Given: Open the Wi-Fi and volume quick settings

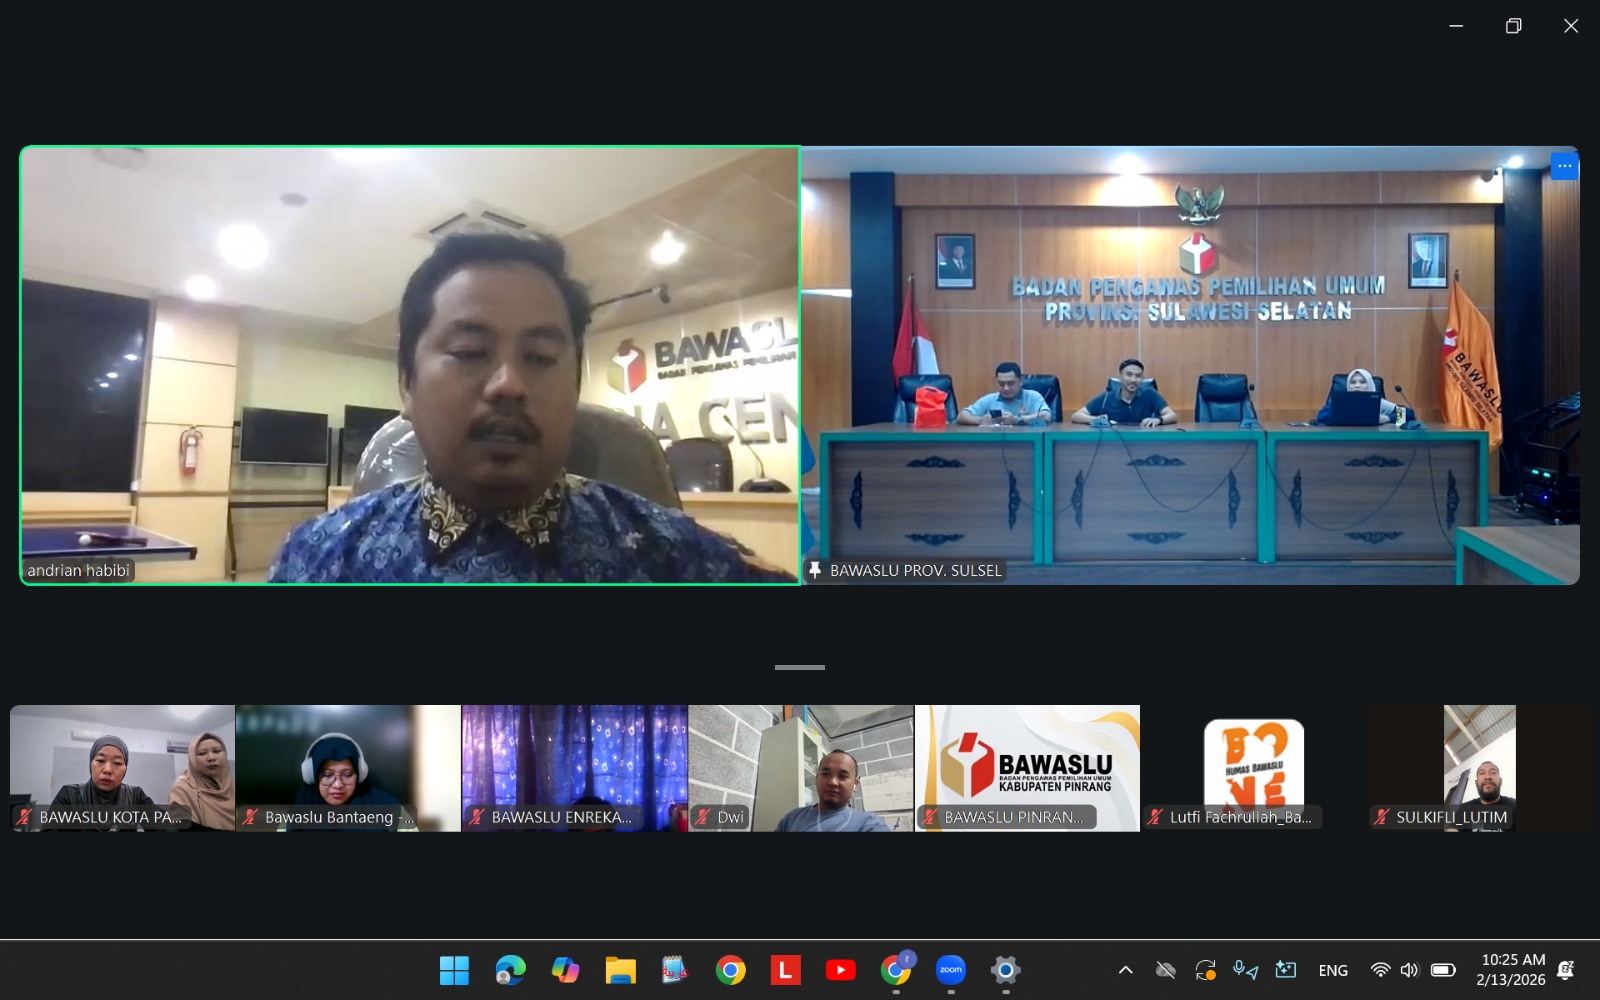Looking at the screenshot, I should 1412,970.
